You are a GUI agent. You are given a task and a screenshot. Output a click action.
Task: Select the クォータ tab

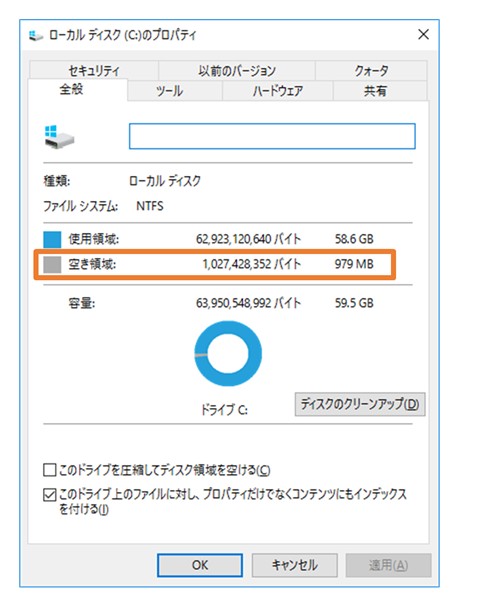371,71
